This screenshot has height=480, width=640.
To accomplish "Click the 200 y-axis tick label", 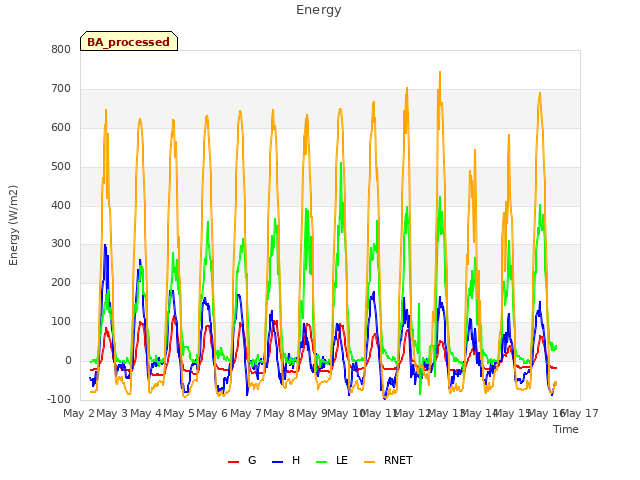I will pyautogui.click(x=61, y=282).
